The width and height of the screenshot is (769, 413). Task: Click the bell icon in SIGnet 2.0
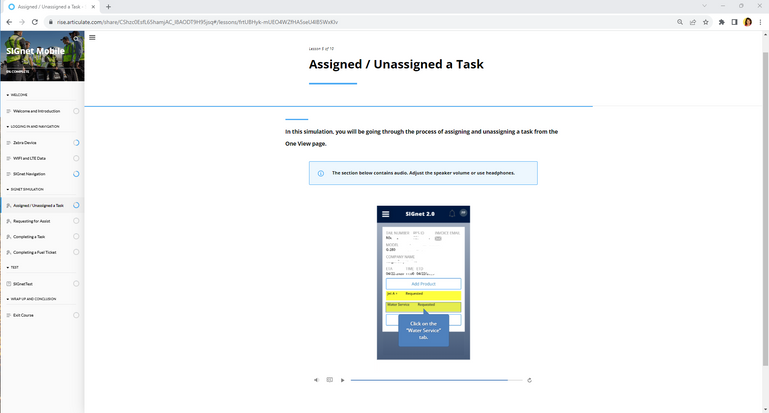click(x=452, y=214)
